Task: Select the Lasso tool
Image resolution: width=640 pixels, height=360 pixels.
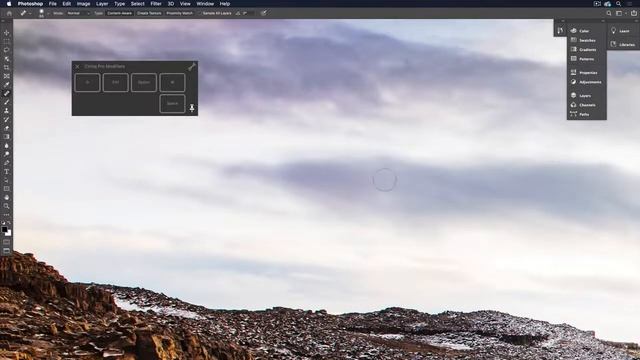Action: coord(7,50)
